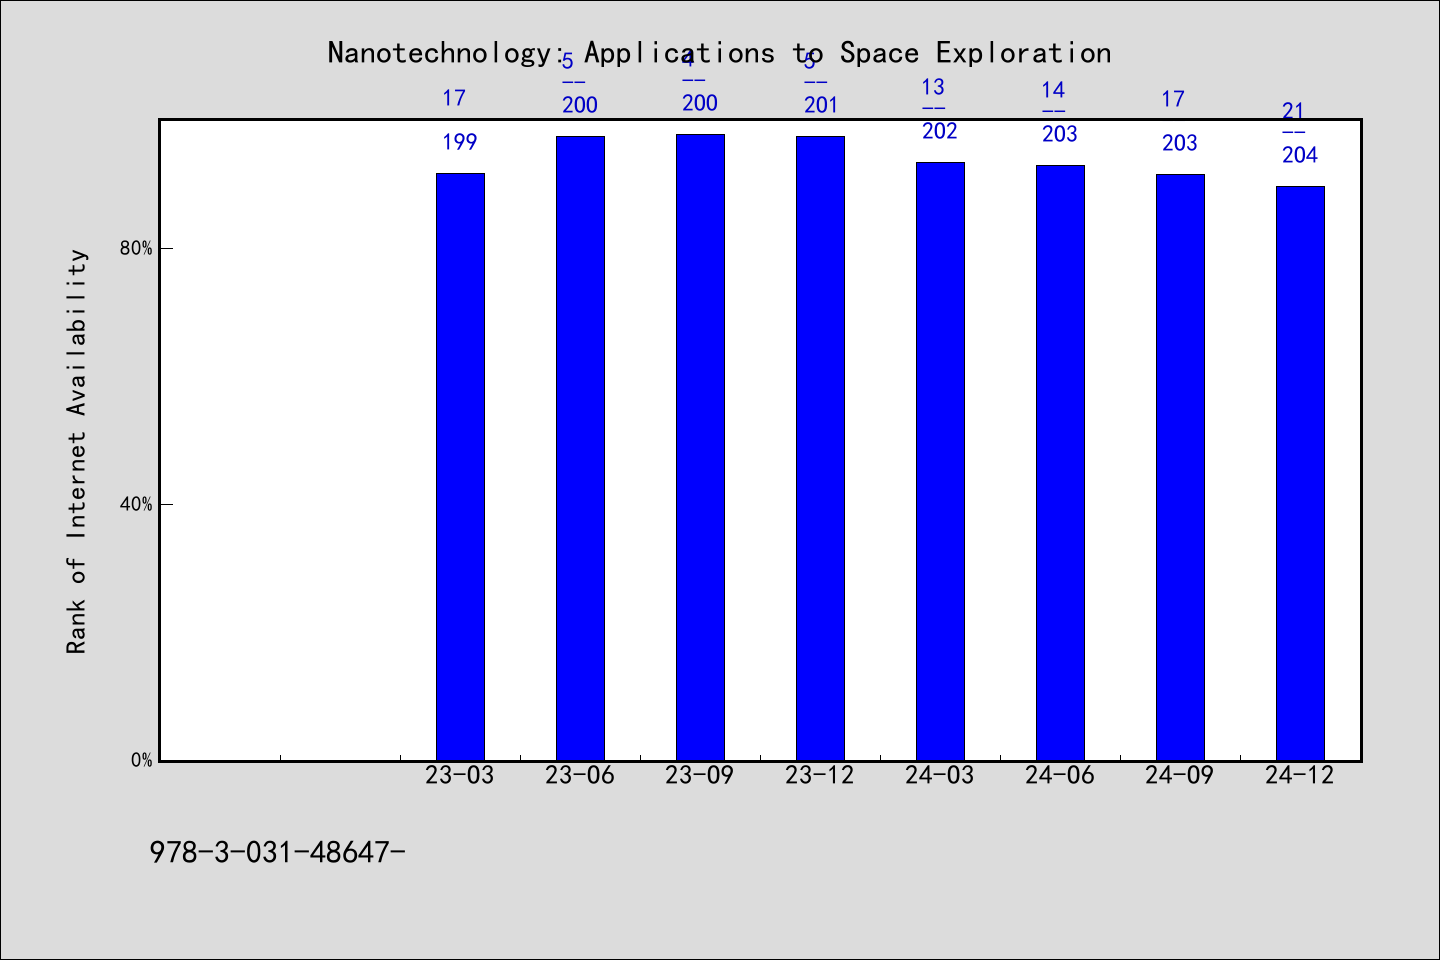Click the value 201 above the 23-12 bar
Image resolution: width=1440 pixels, height=960 pixels.
tap(821, 105)
